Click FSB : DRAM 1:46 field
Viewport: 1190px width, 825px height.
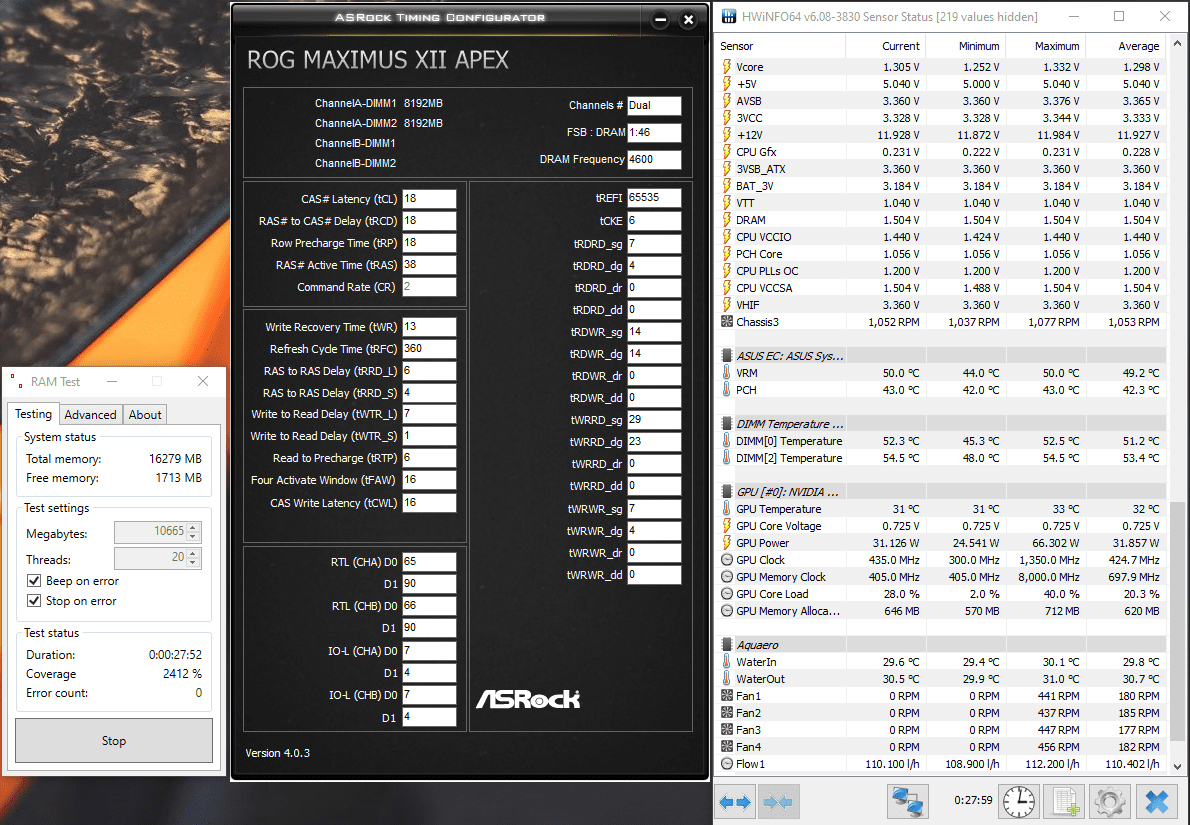pyautogui.click(x=654, y=133)
